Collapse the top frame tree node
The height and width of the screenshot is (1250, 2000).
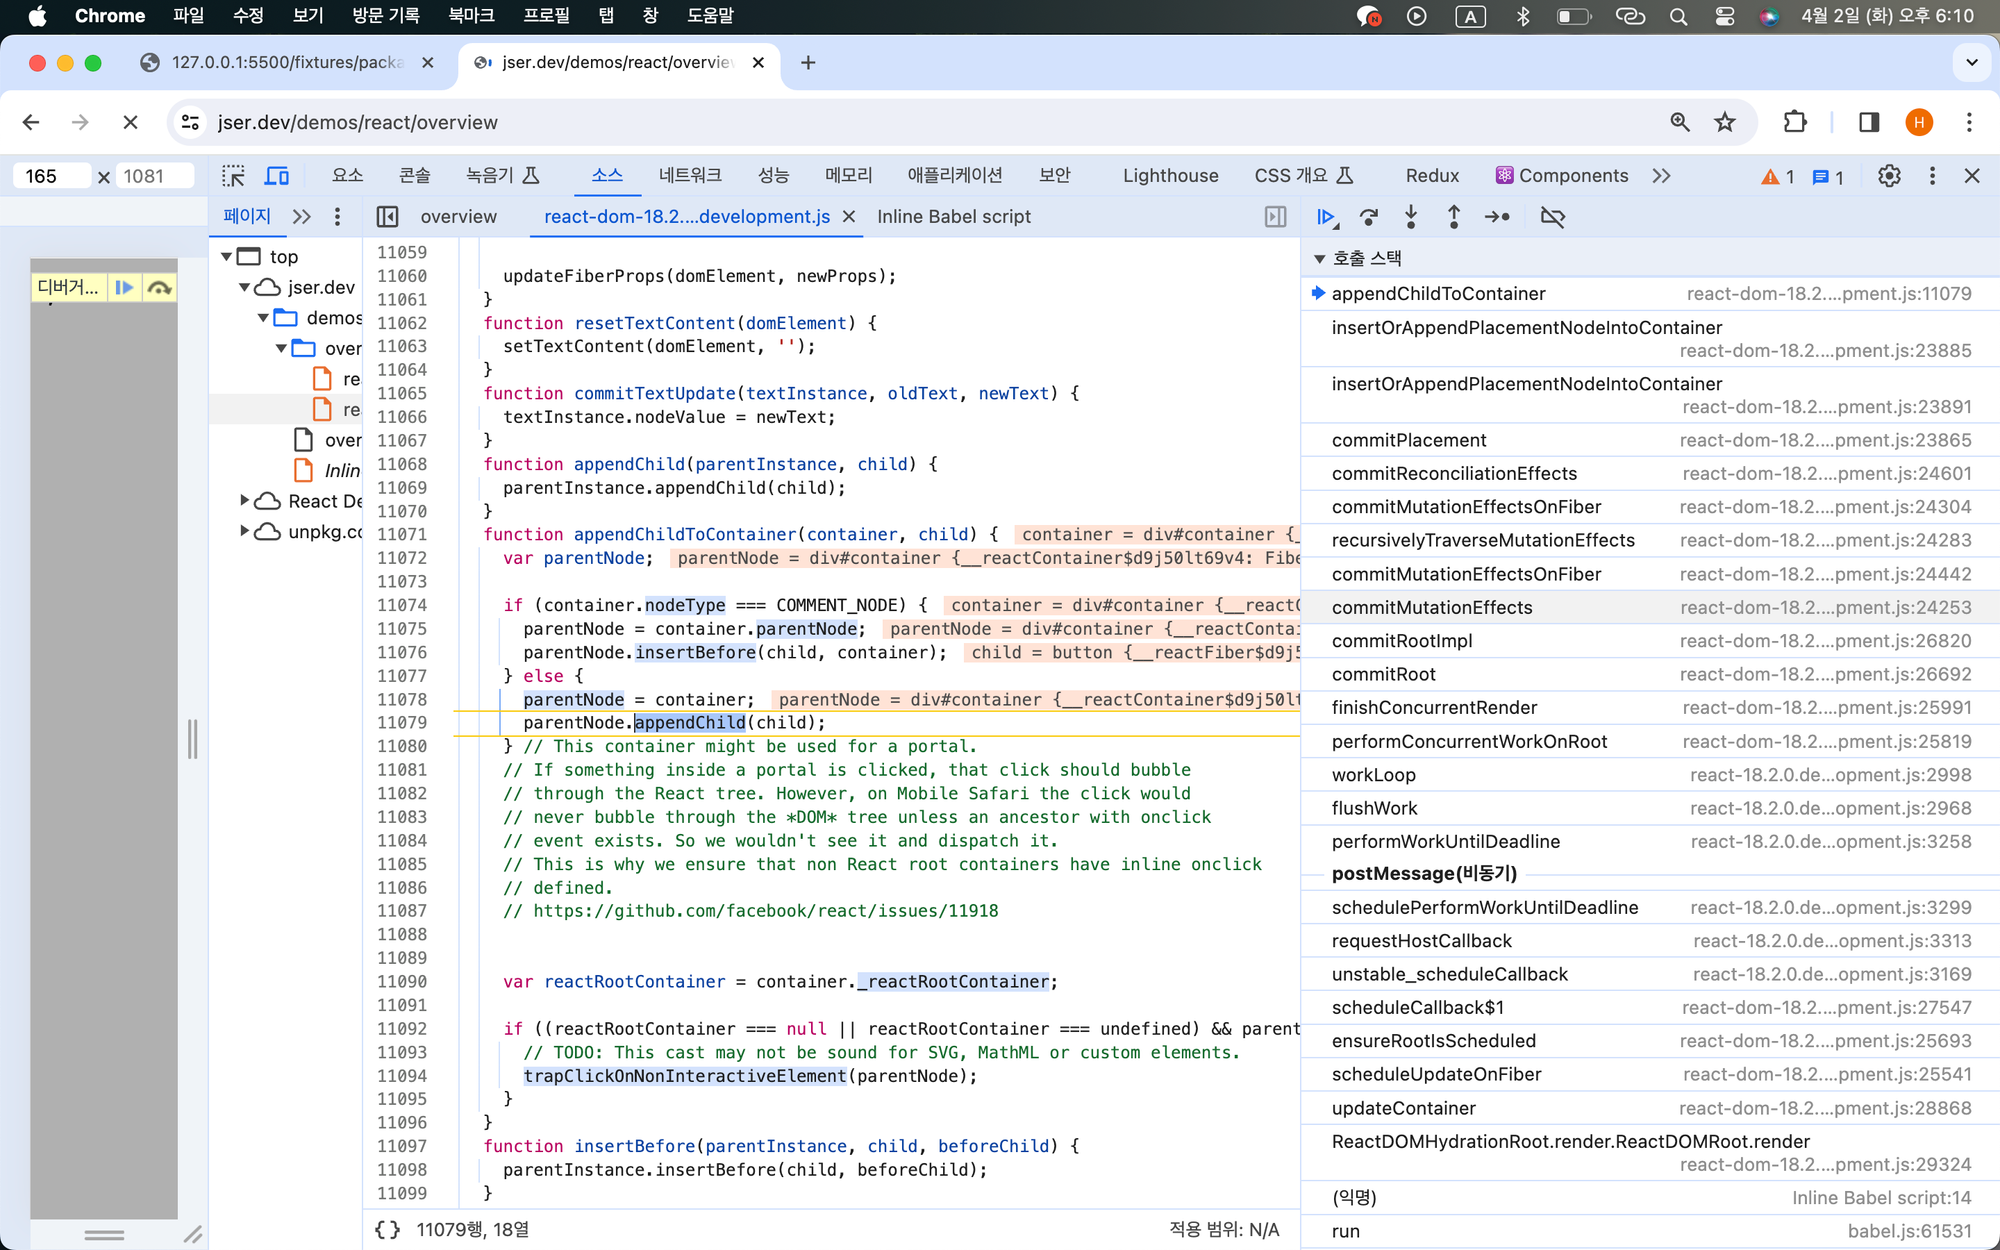[227, 257]
